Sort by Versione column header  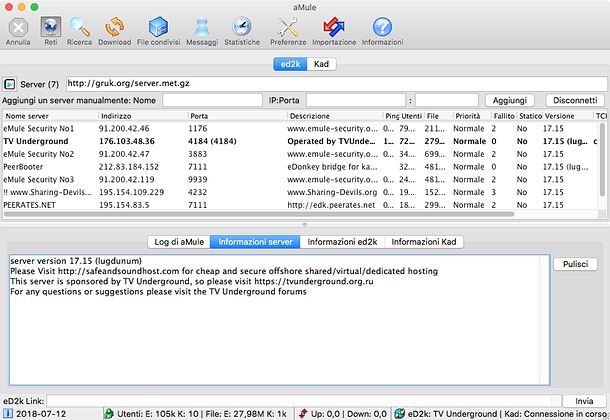pos(568,116)
